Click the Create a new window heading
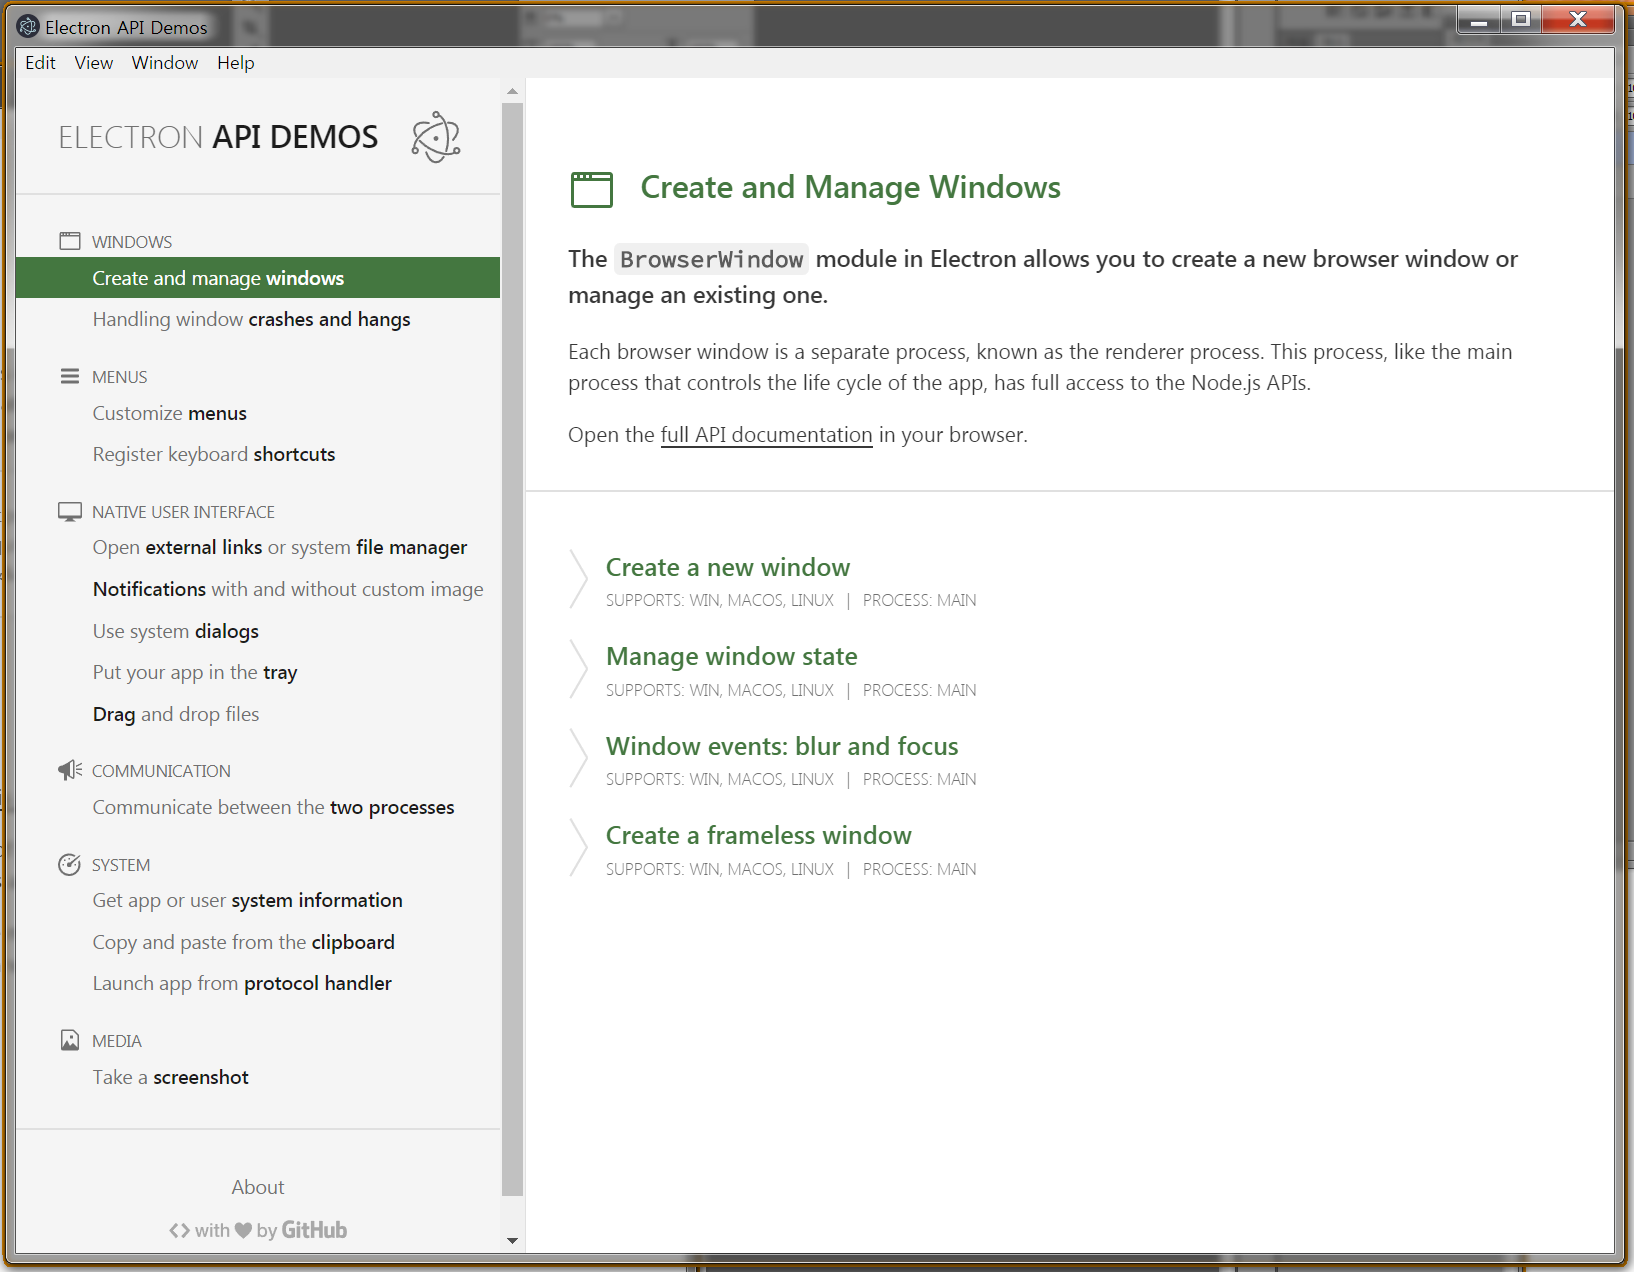 (727, 567)
